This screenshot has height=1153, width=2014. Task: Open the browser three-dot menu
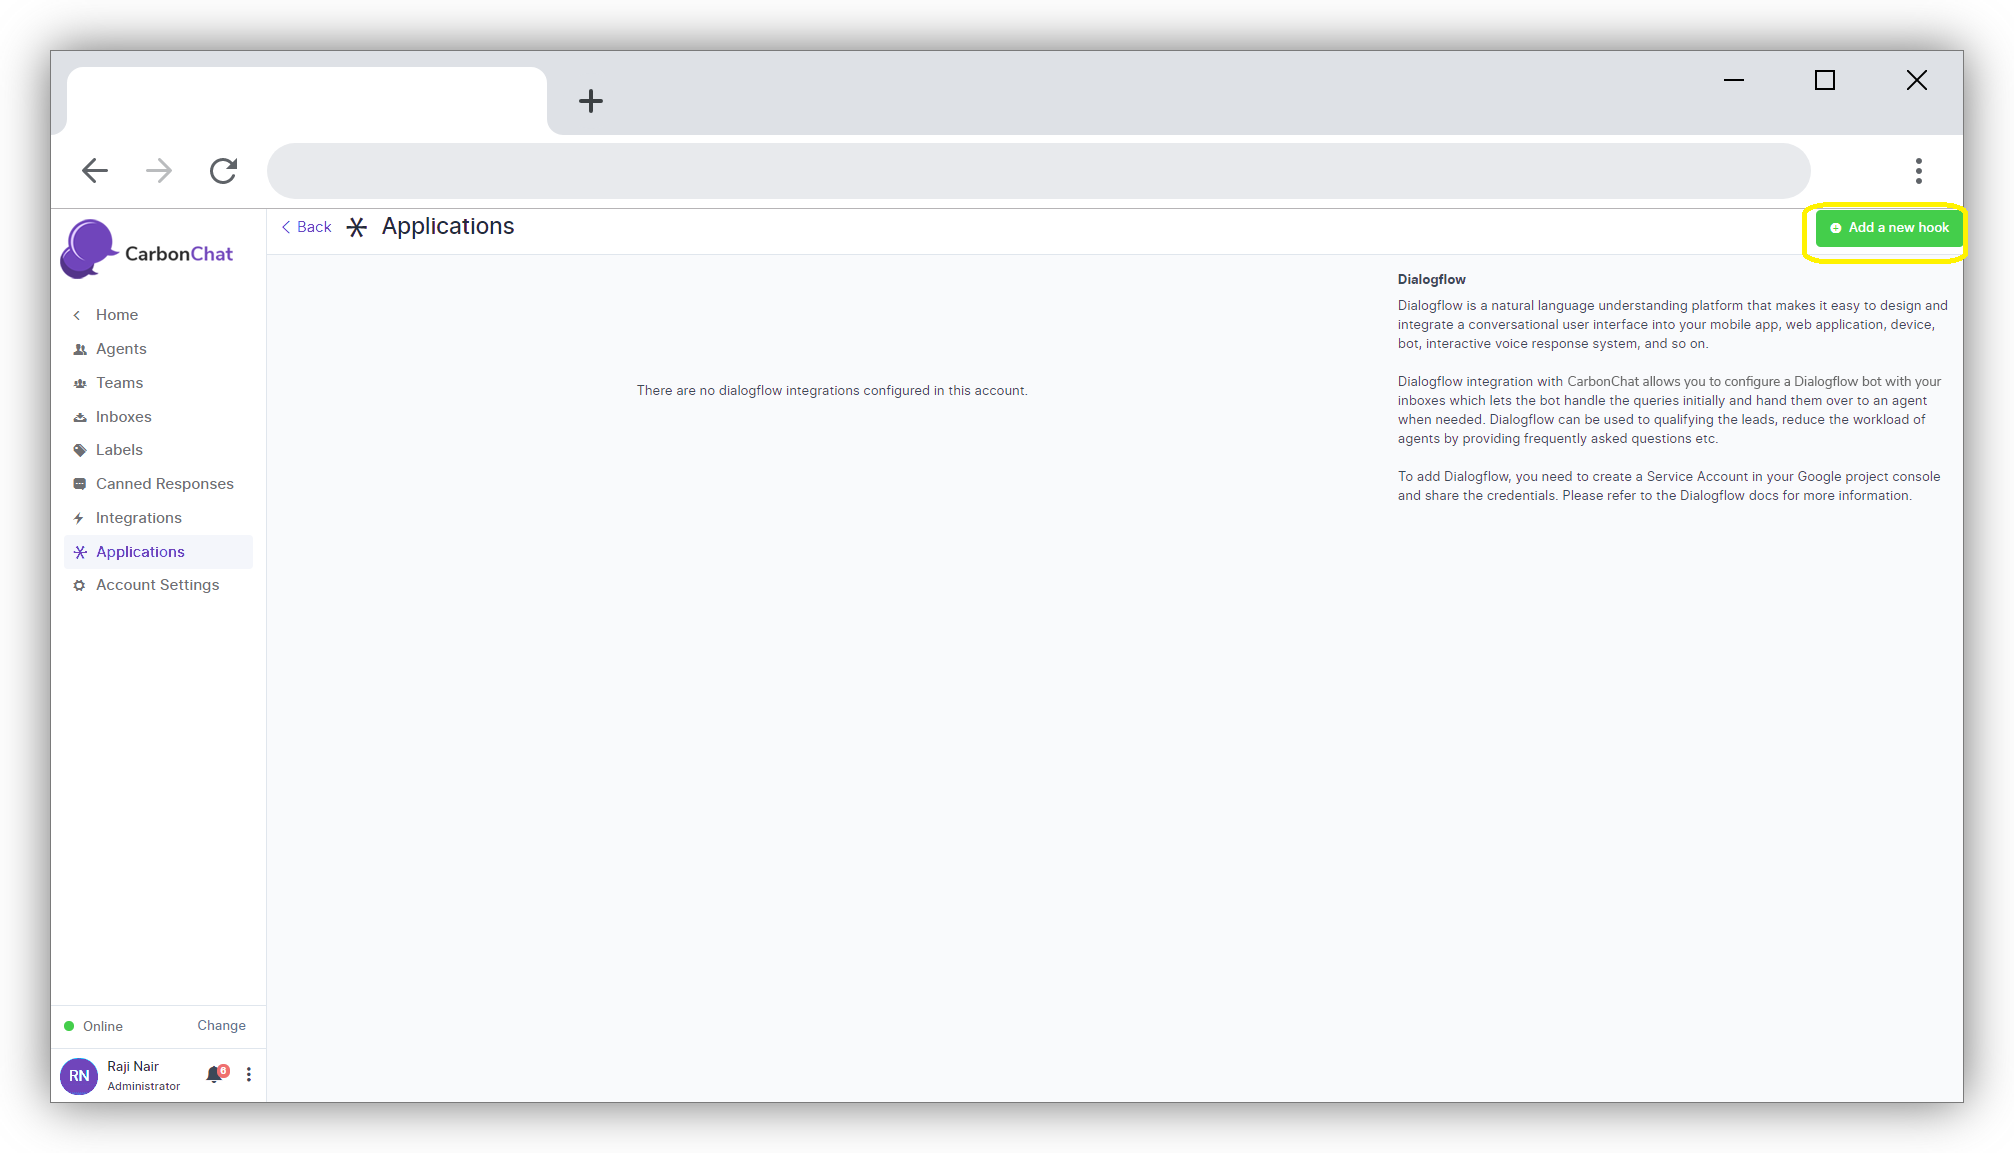1918,171
